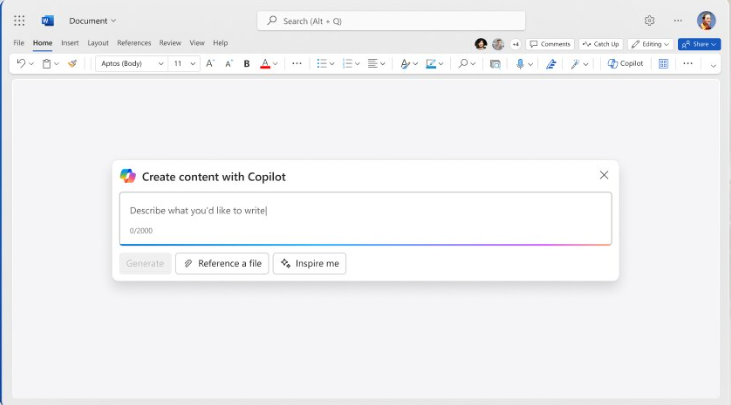Click the Designer wand icon
The height and width of the screenshot is (405, 731).
point(575,64)
